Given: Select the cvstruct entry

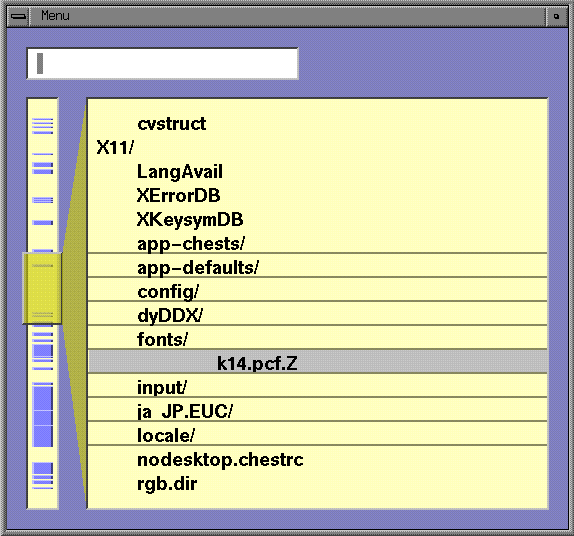Looking at the screenshot, I should click(x=171, y=124).
